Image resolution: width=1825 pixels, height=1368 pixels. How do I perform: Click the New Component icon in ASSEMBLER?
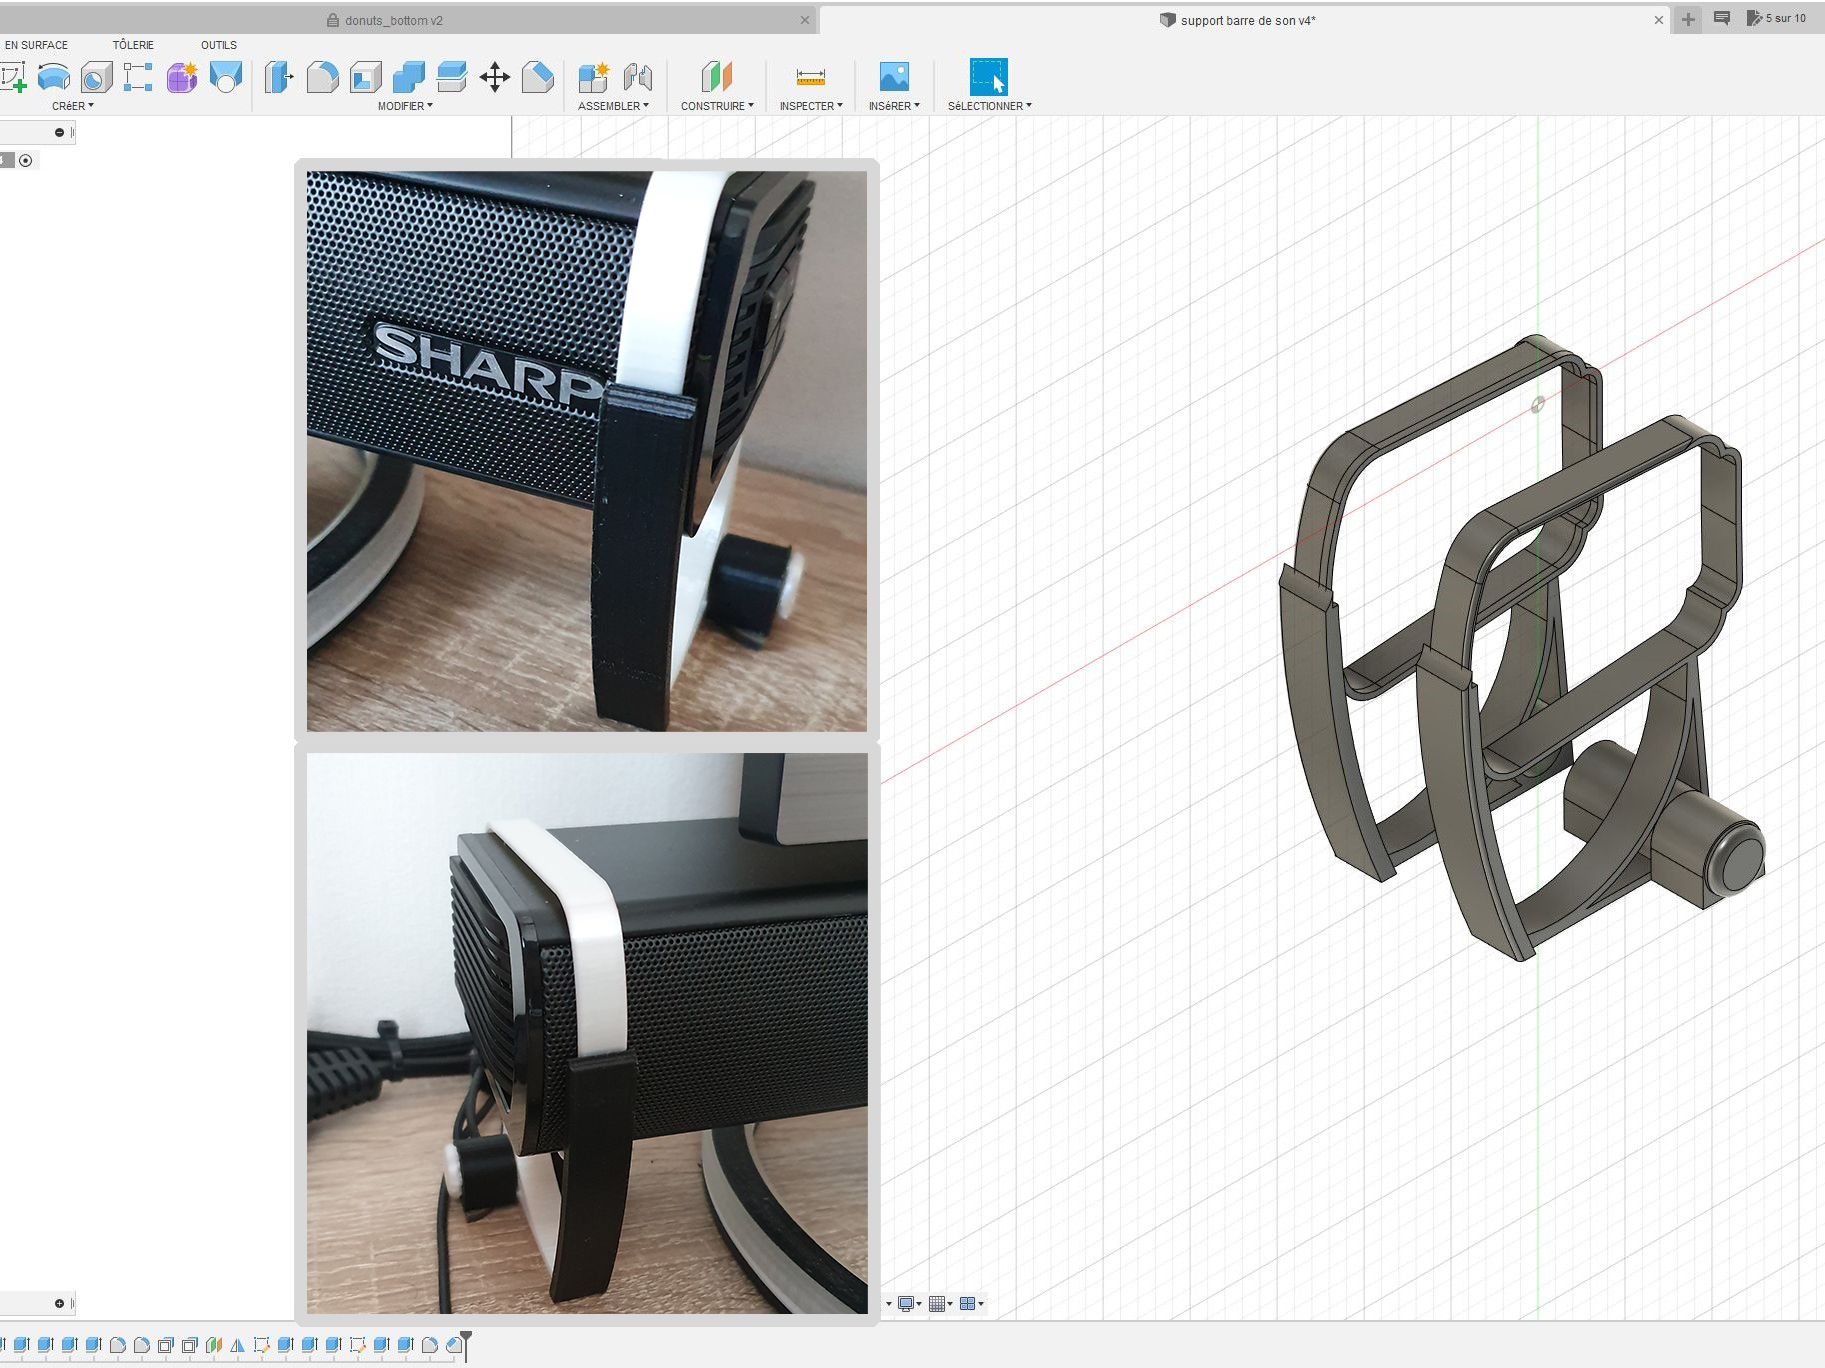click(594, 77)
